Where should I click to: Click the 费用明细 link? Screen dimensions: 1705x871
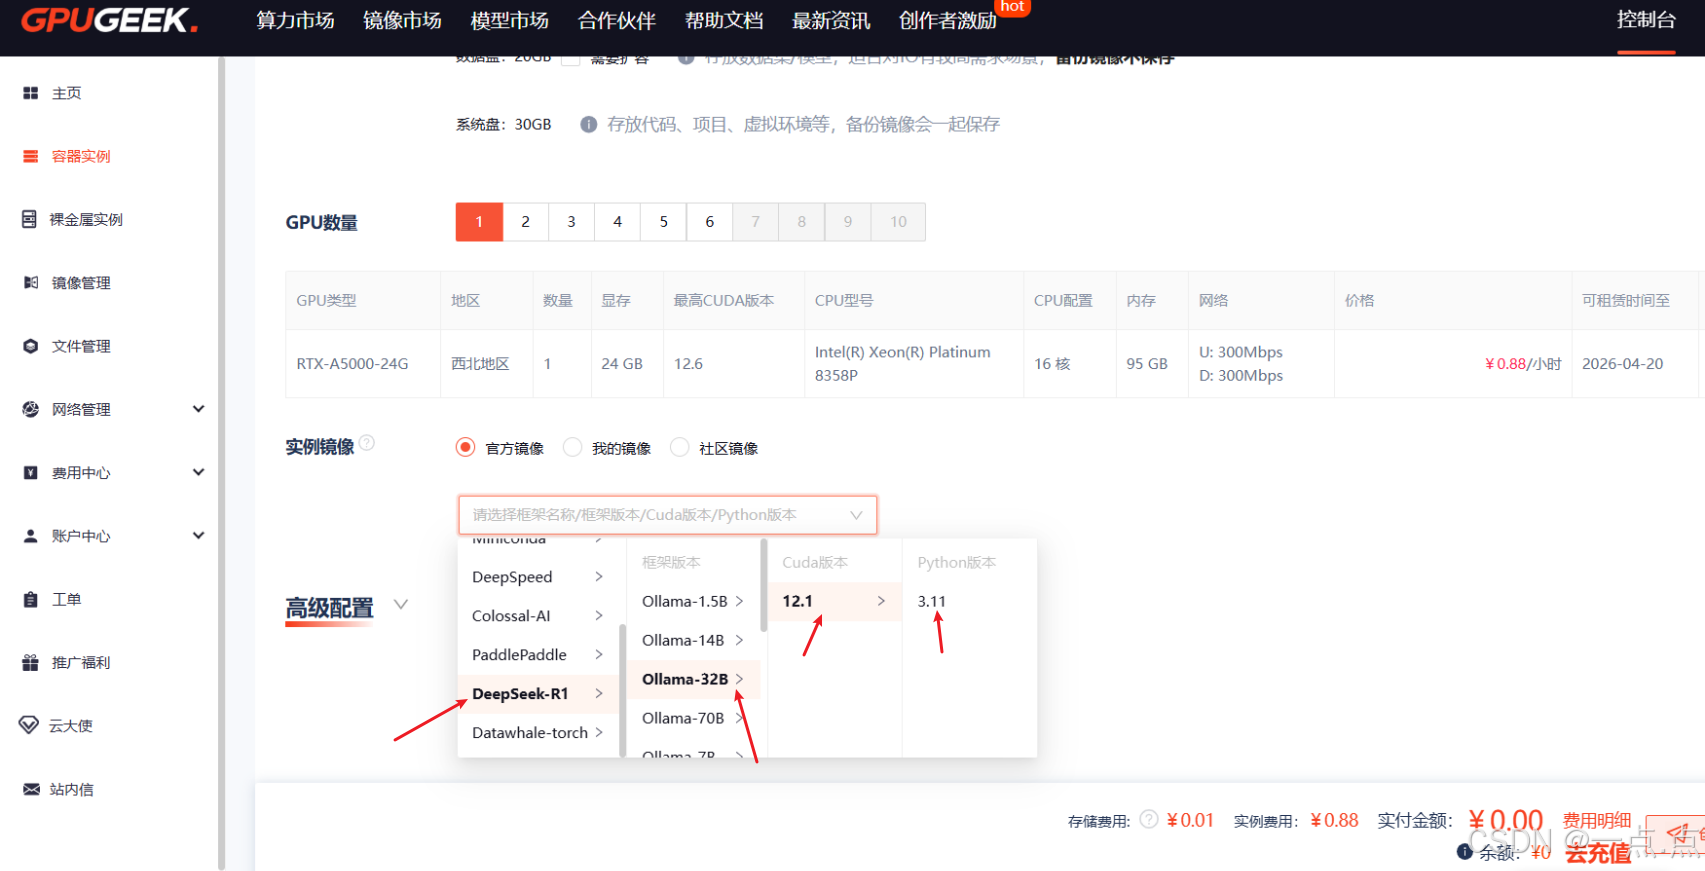(x=1597, y=820)
